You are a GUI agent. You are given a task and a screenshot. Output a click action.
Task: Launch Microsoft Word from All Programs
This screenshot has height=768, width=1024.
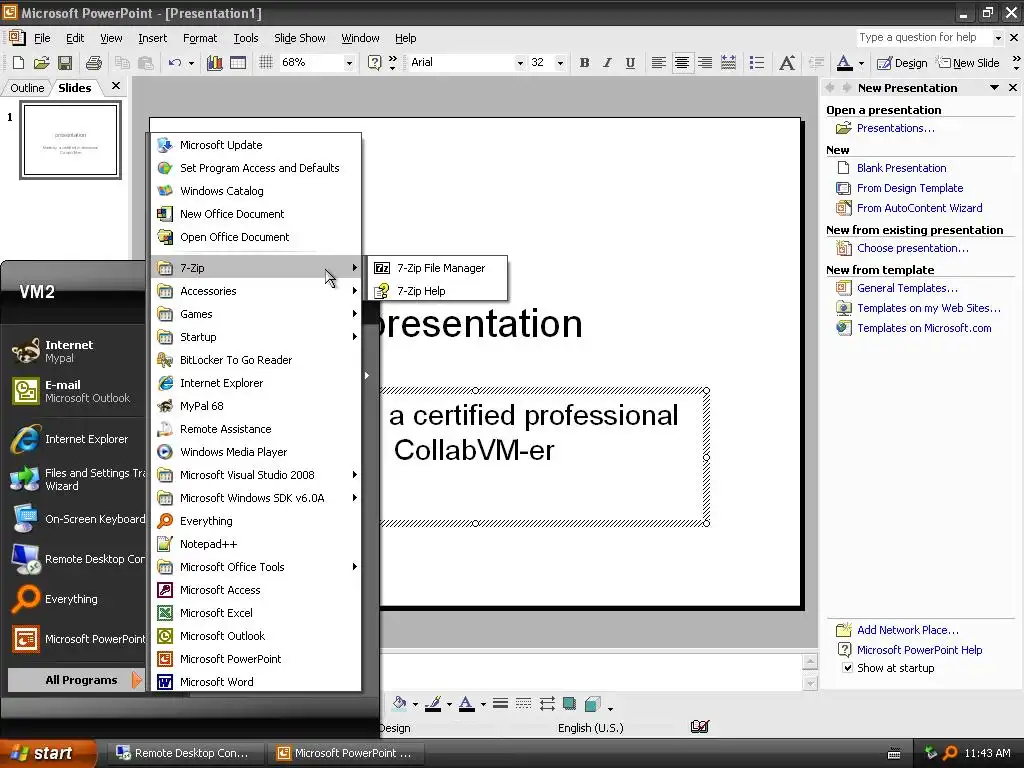[256, 682]
